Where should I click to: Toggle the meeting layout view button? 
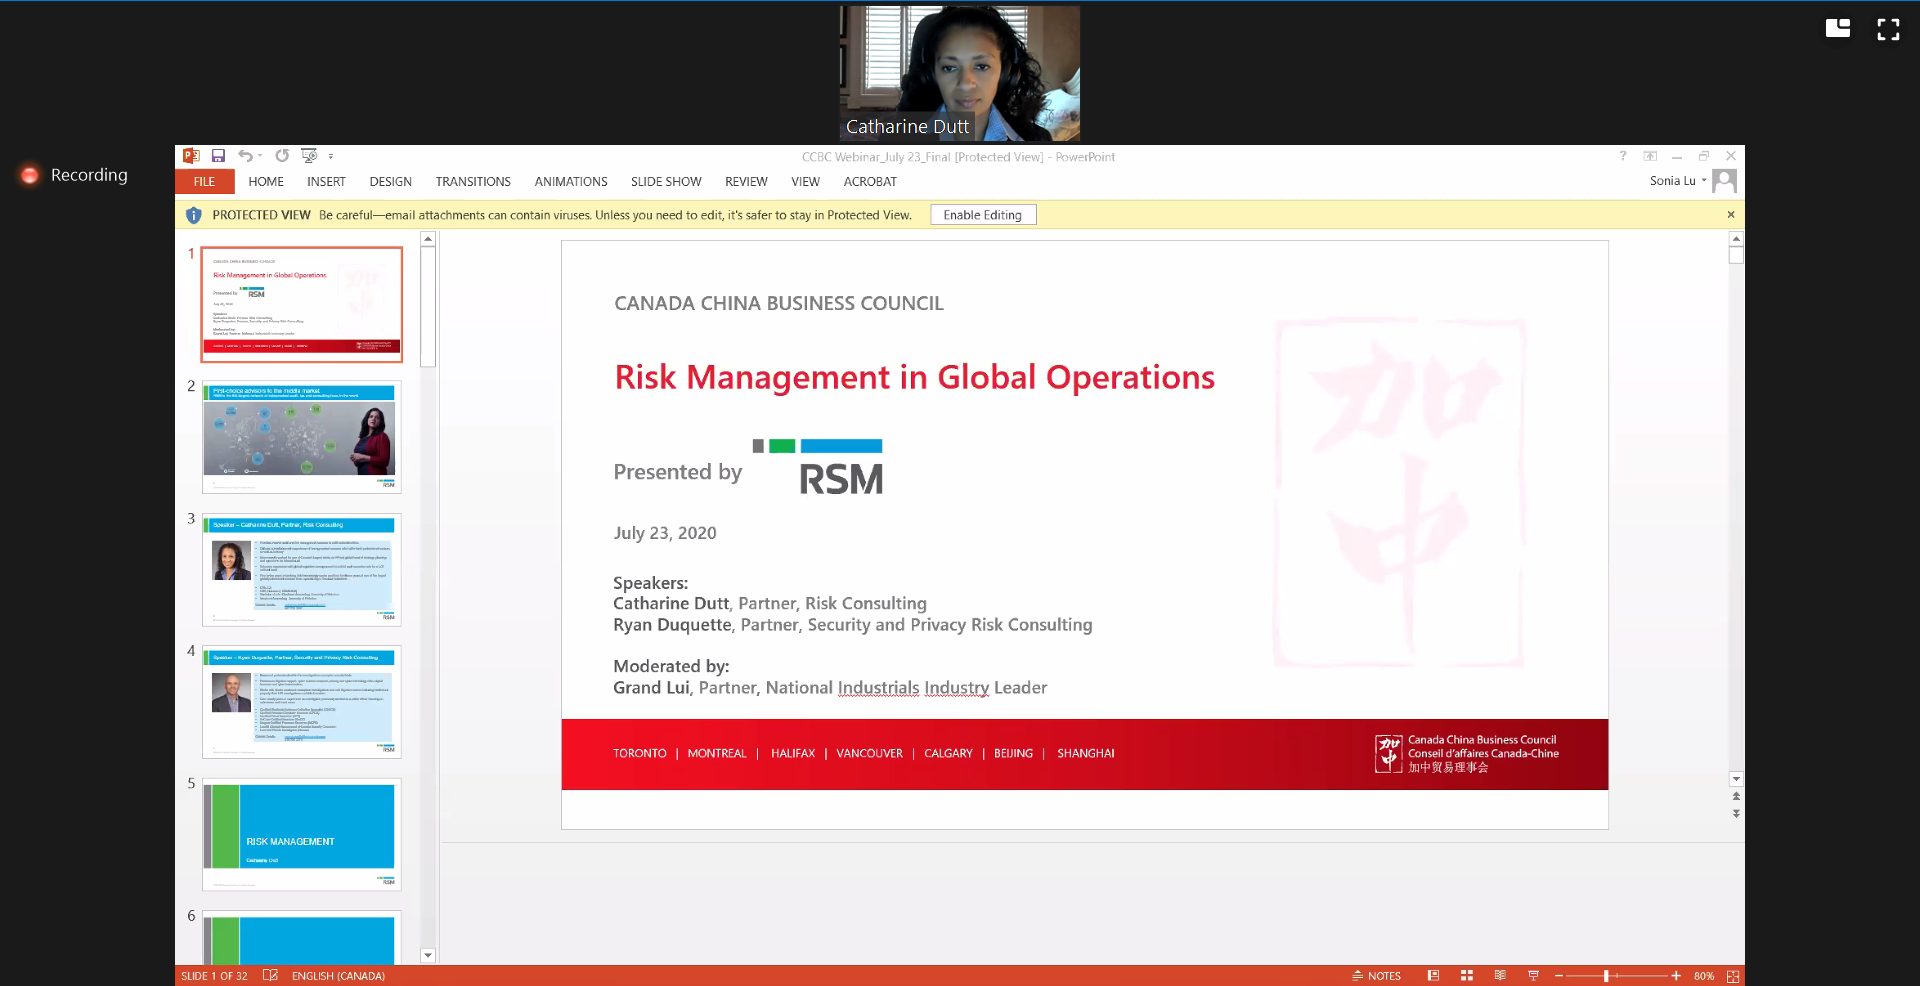1838,29
